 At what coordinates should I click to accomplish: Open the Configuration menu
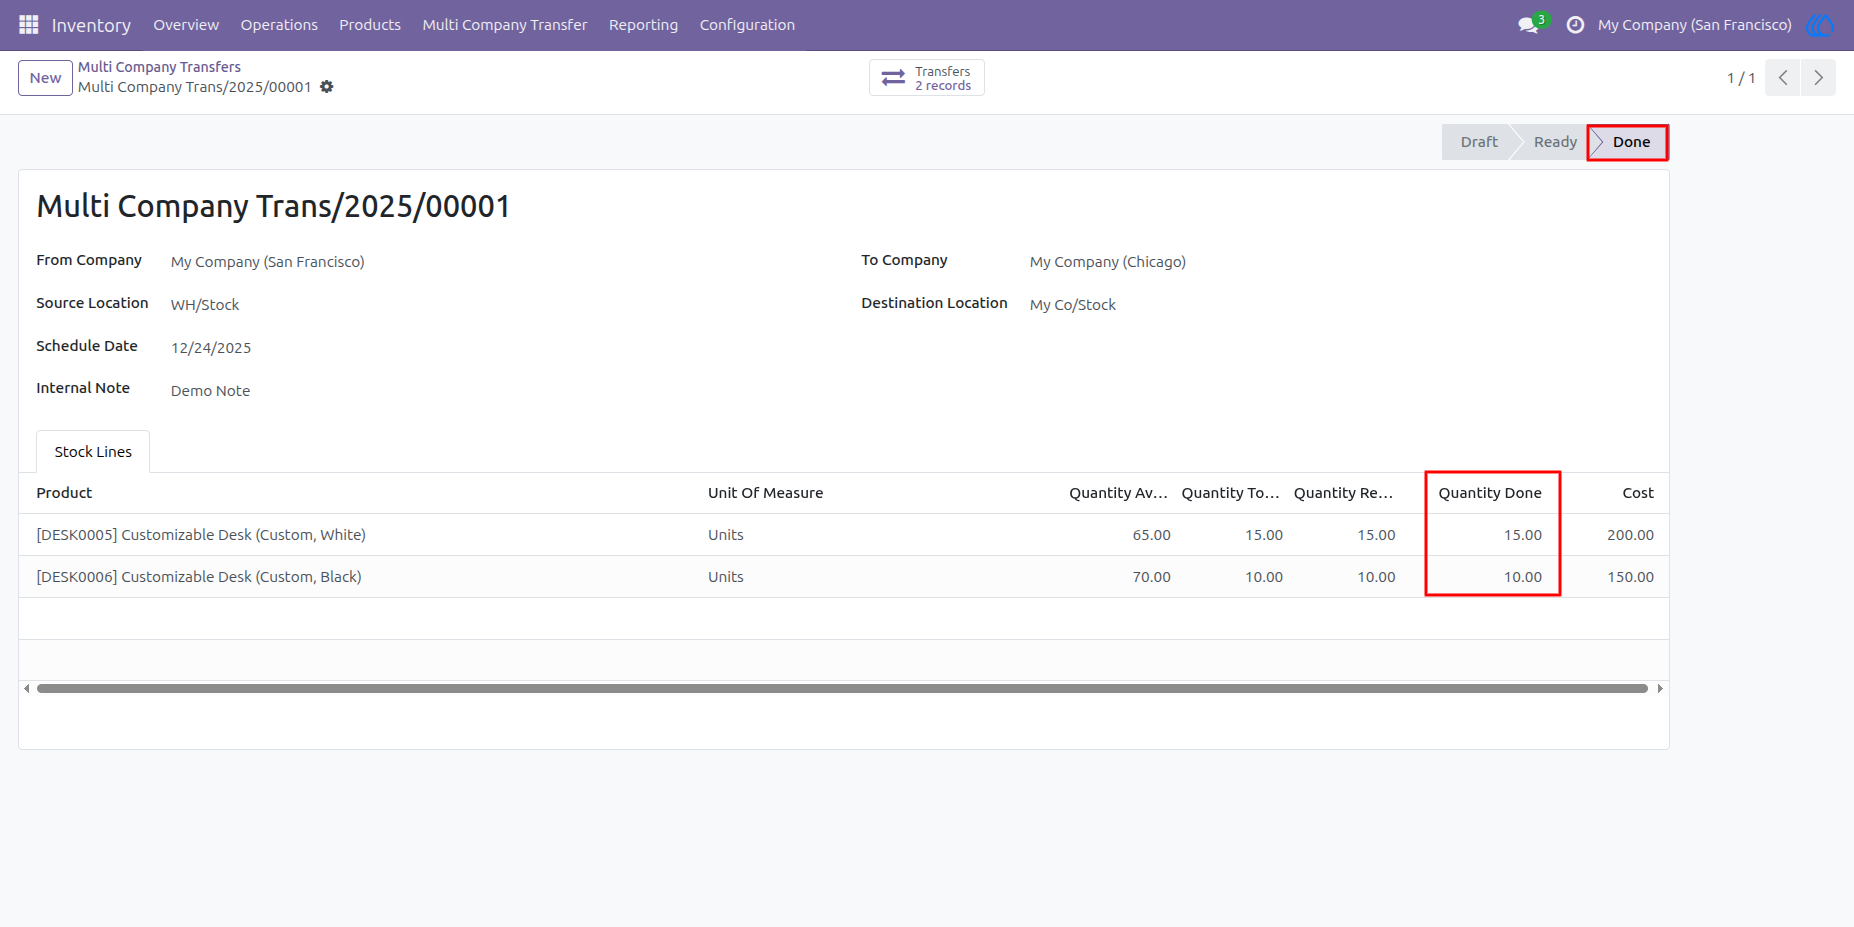point(747,25)
